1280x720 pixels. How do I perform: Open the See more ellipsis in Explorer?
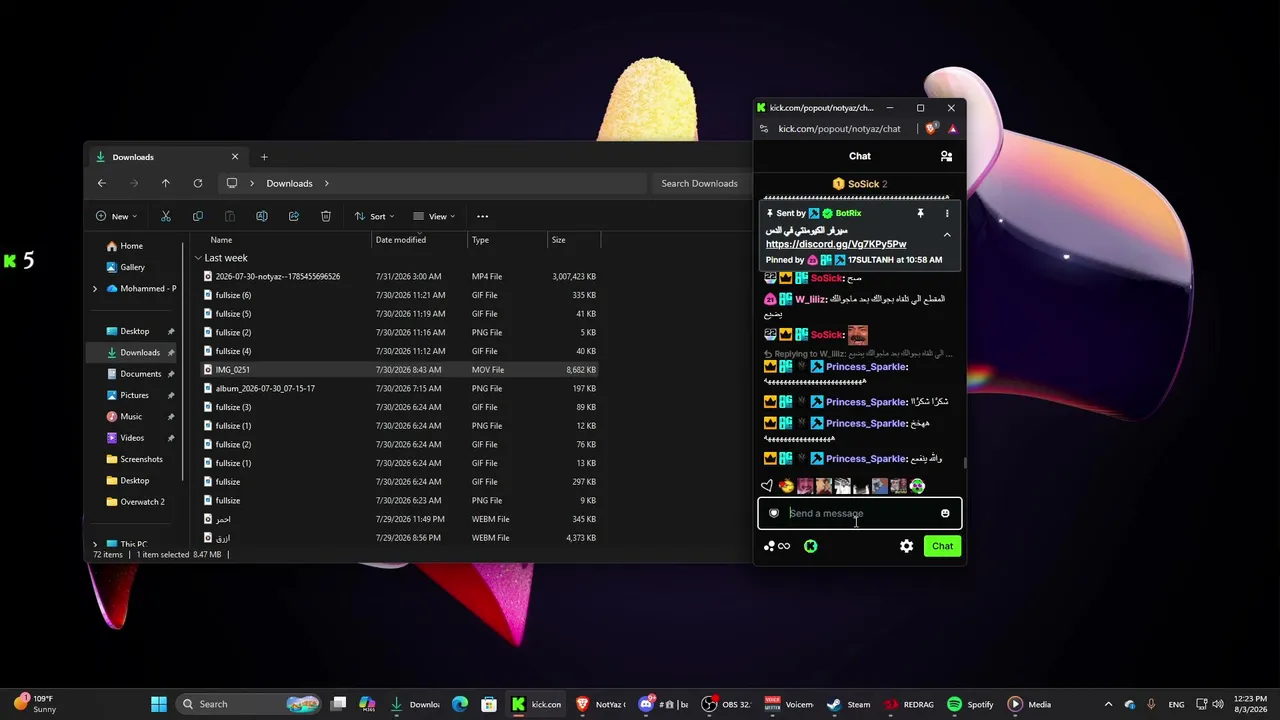pyautogui.click(x=482, y=216)
